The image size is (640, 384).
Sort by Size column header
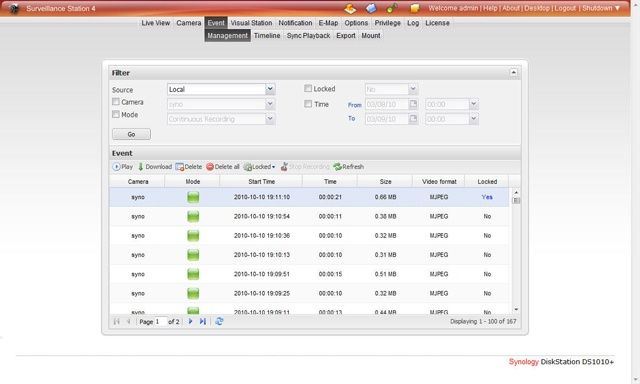pyautogui.click(x=385, y=182)
